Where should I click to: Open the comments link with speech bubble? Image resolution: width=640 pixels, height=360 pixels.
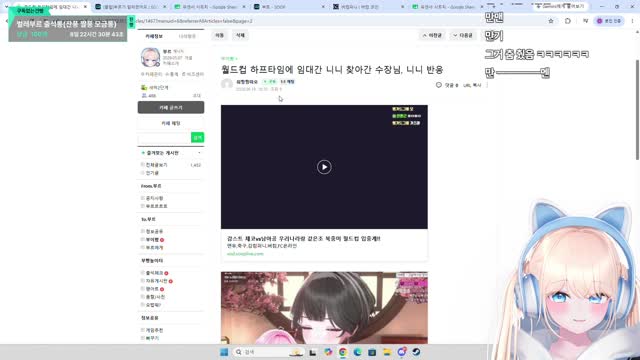click(447, 85)
